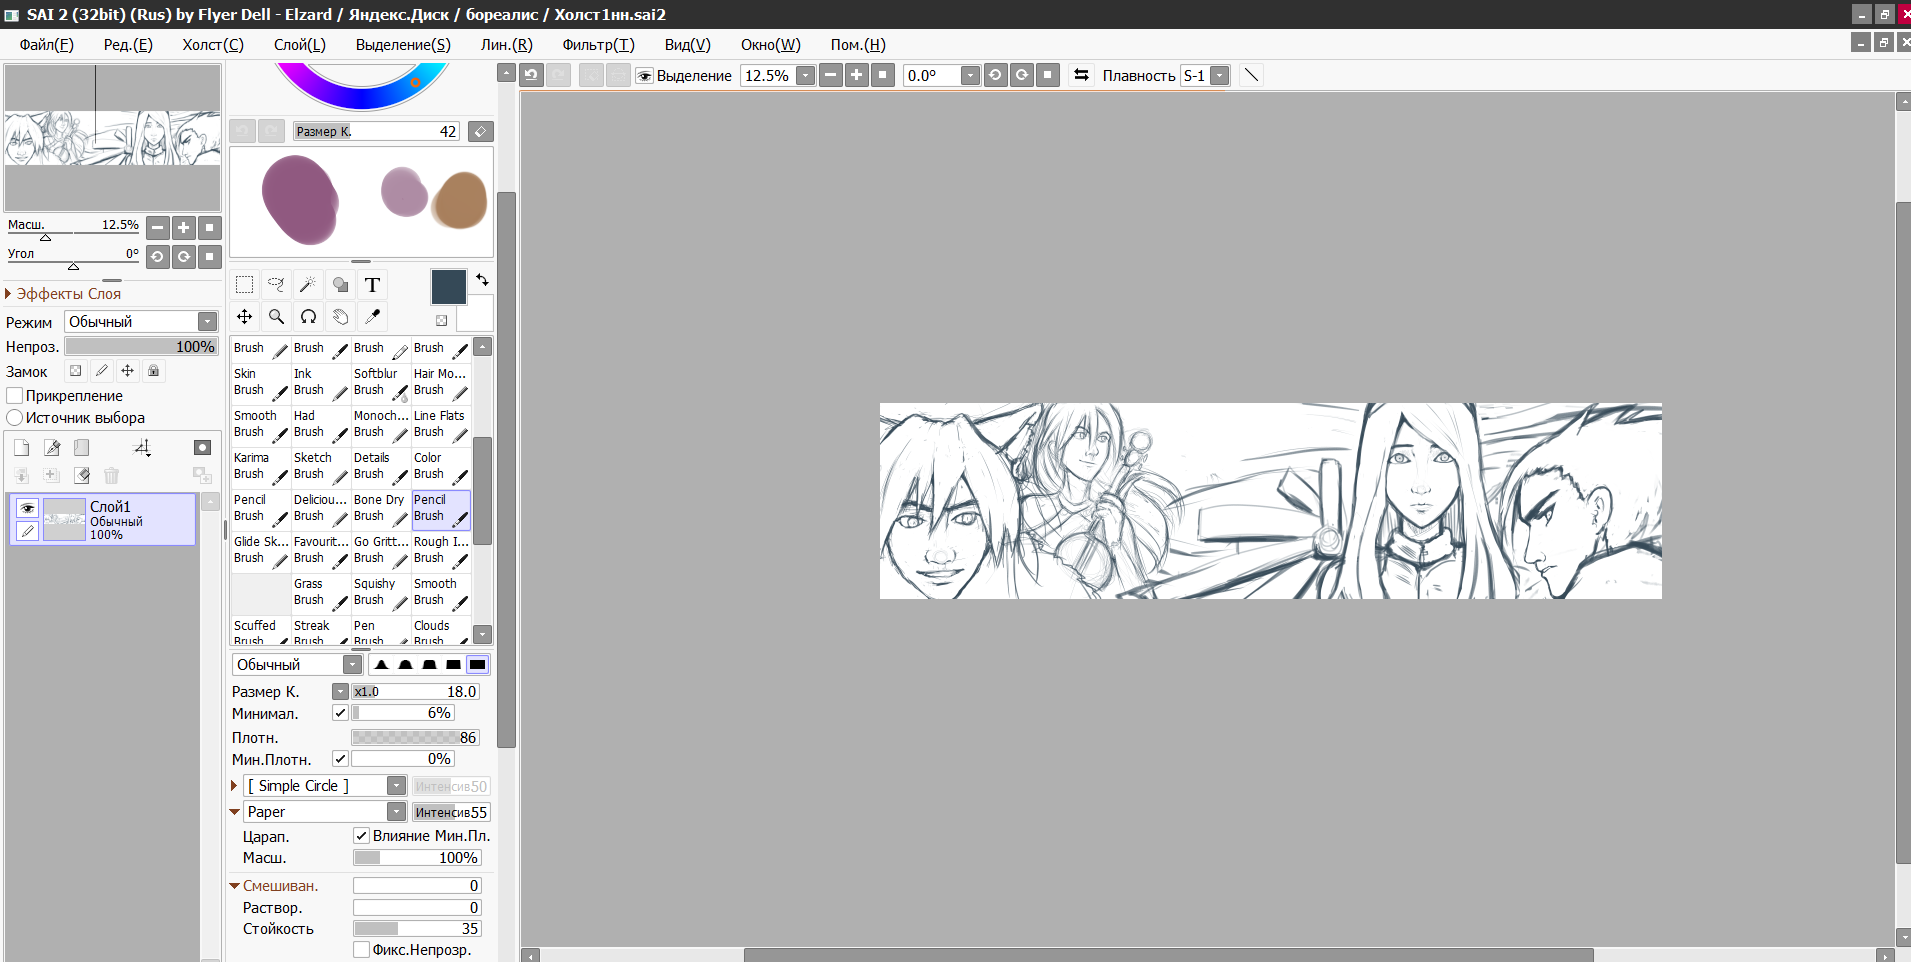
Task: Expand the Эффекты Слоя section
Action: (9, 294)
